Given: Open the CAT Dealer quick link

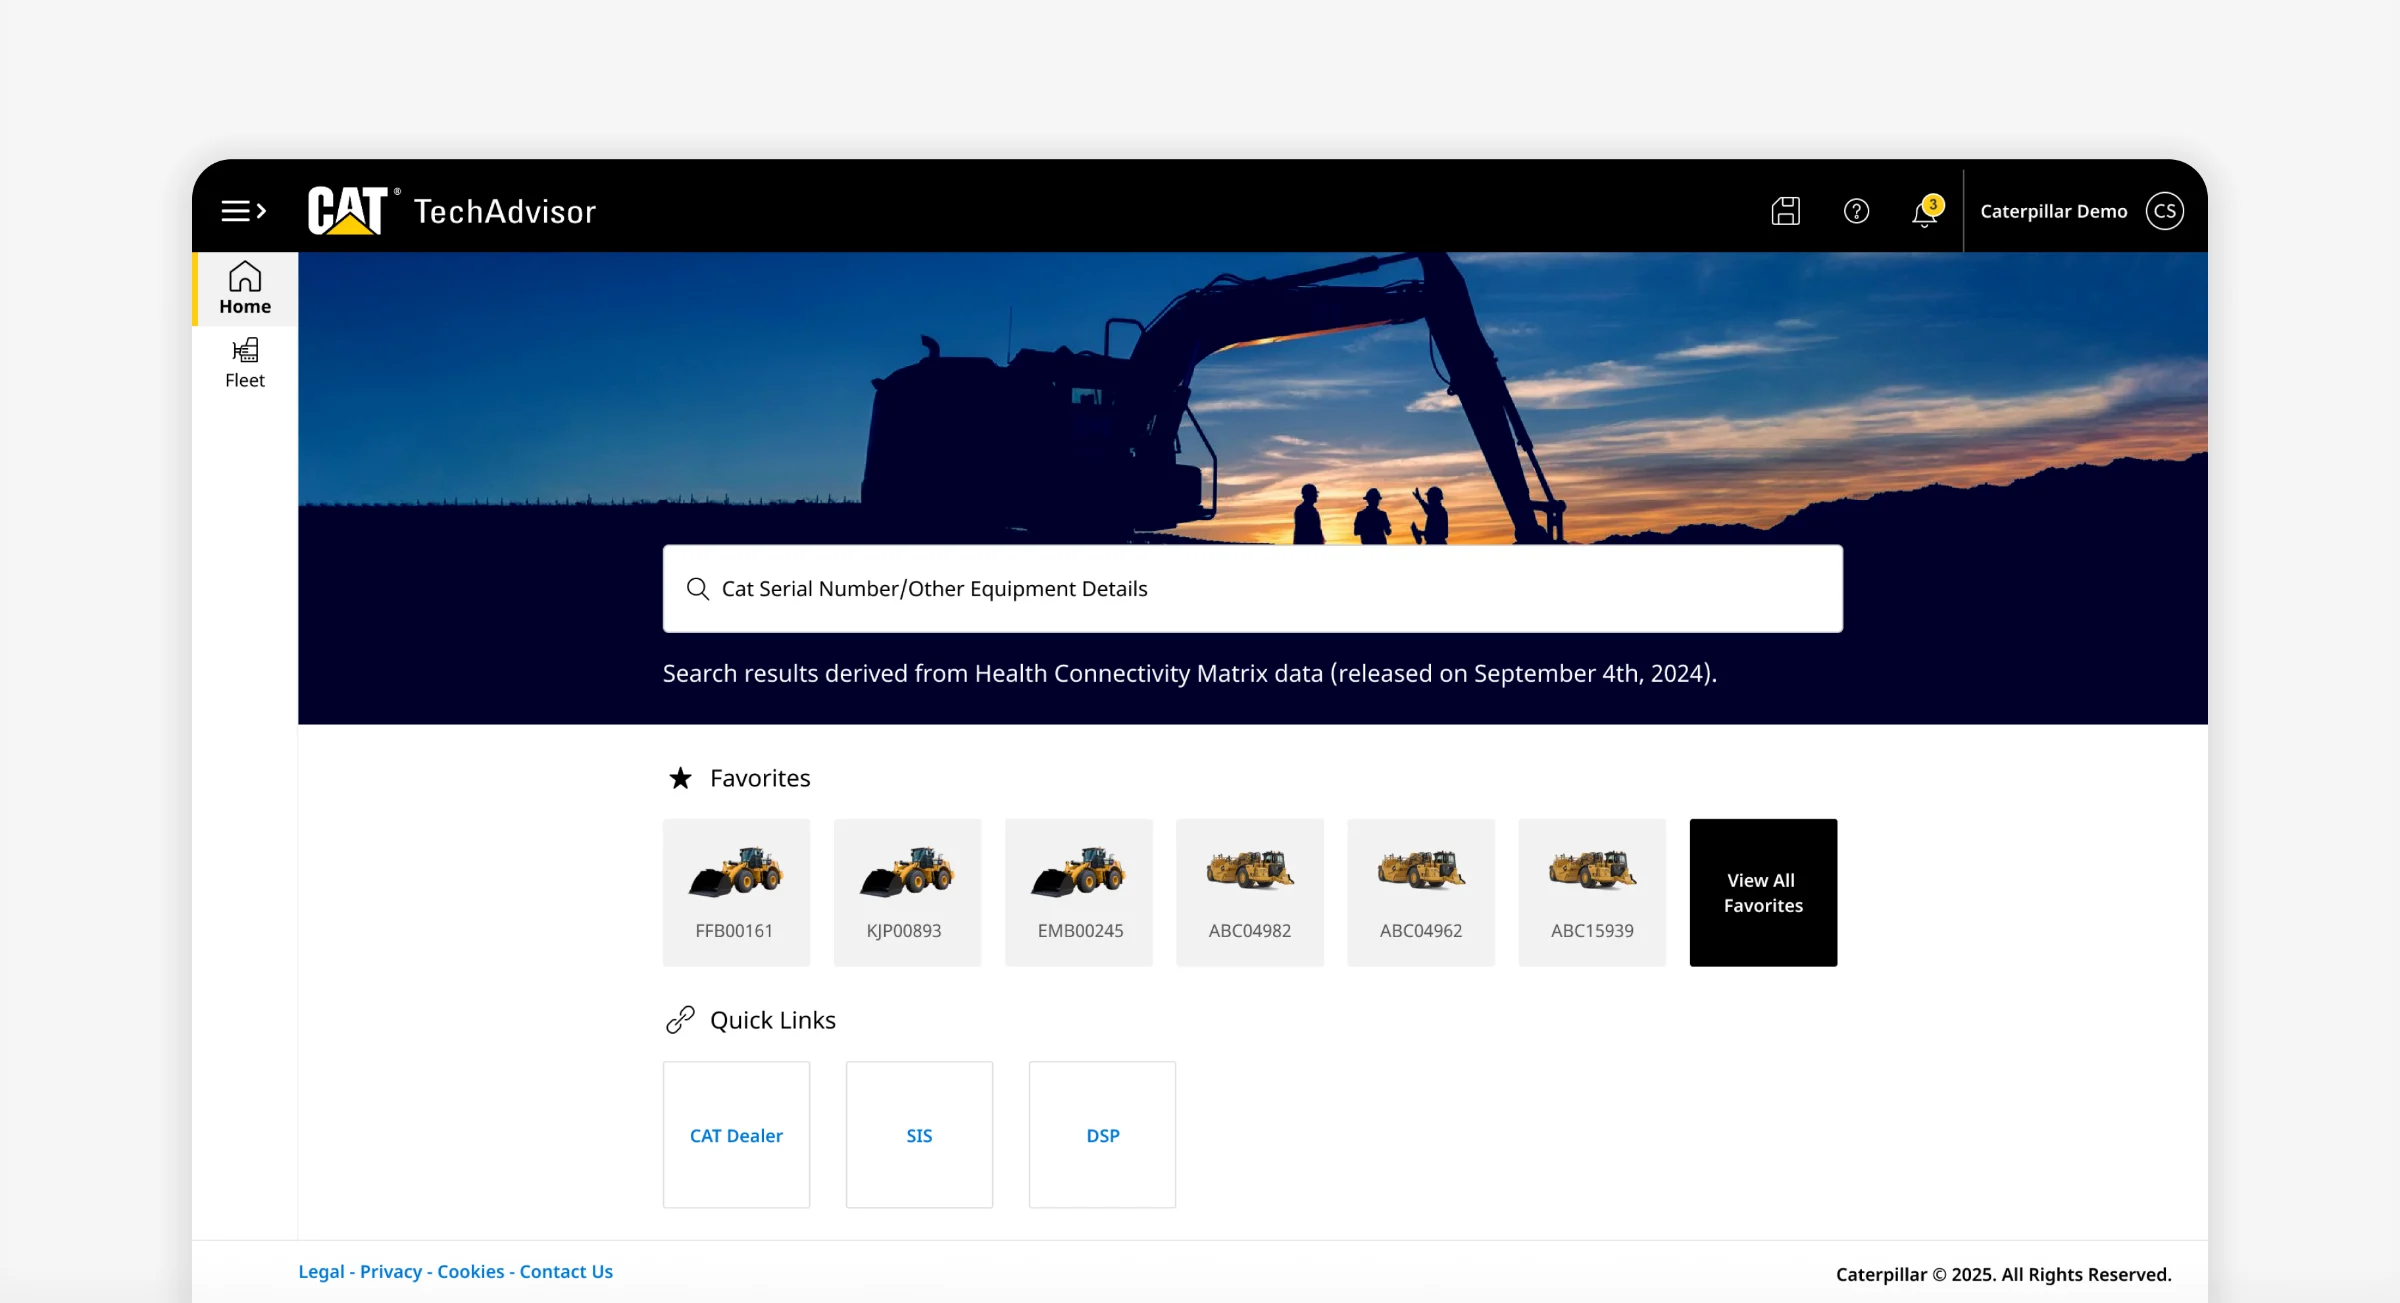Looking at the screenshot, I should pos(736,1135).
